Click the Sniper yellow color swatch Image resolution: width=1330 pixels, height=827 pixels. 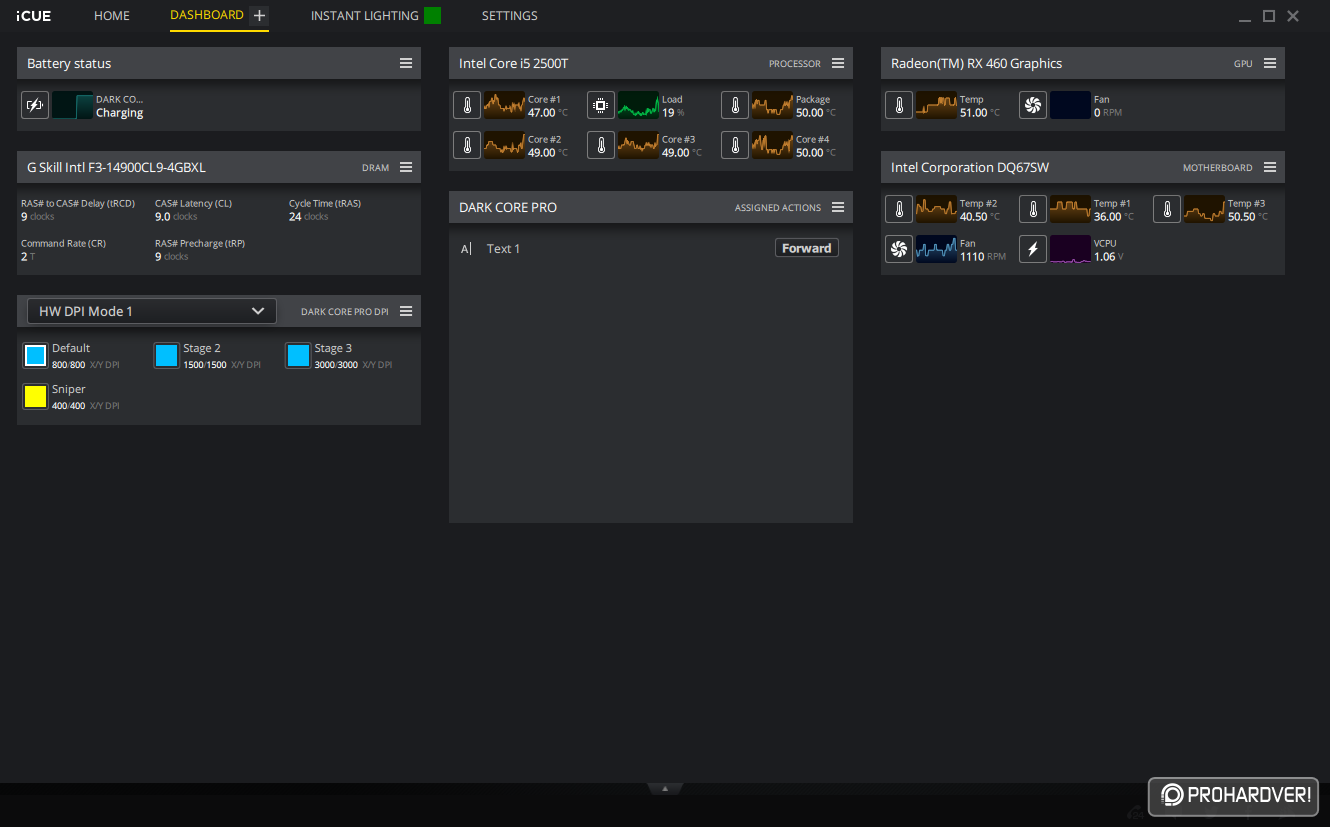click(35, 396)
